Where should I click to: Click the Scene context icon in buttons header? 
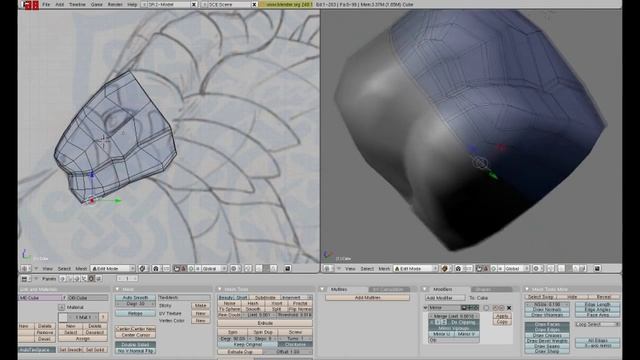pos(98,279)
